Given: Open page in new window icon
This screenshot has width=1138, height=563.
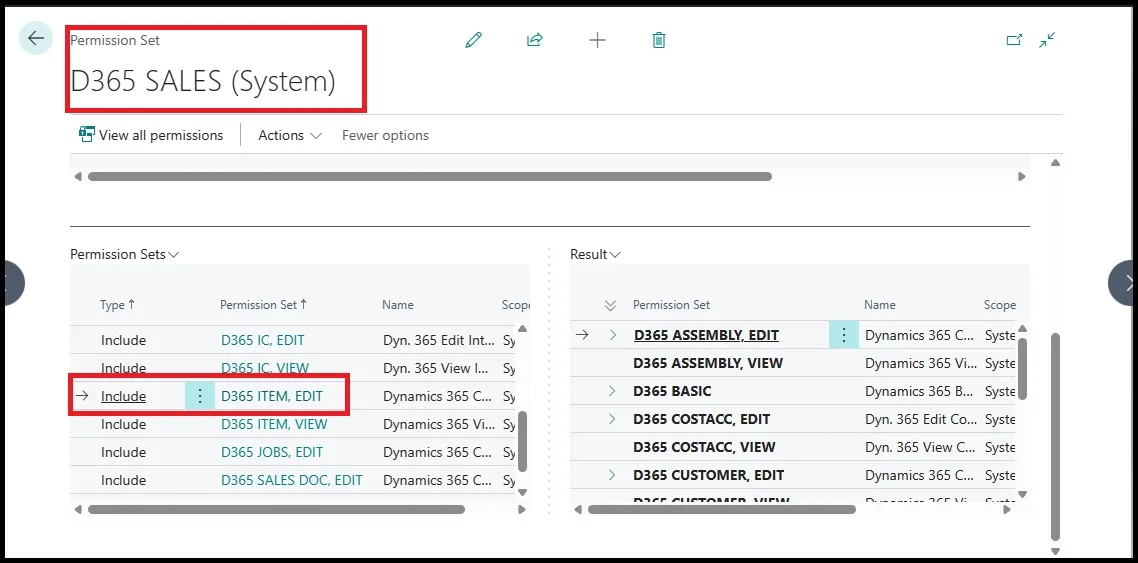Looking at the screenshot, I should [x=1014, y=40].
